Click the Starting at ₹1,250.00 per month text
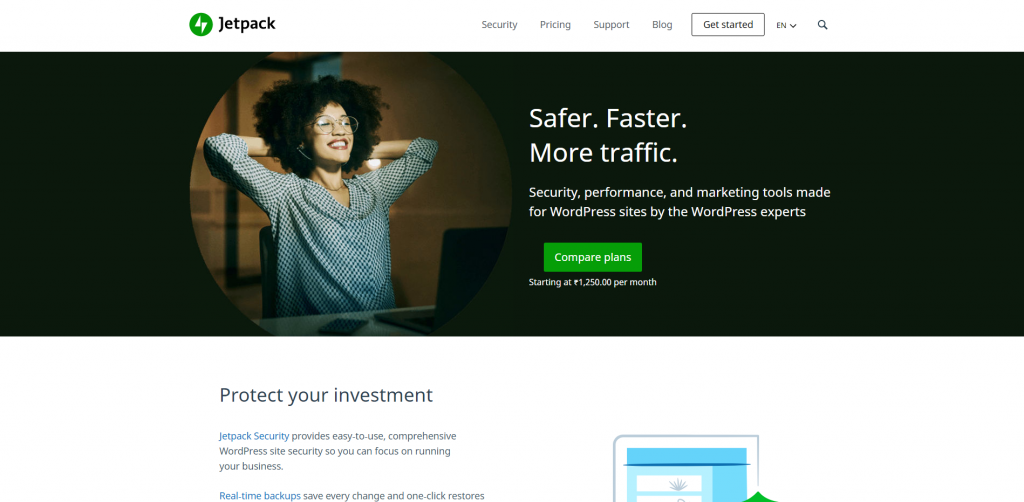Screen dimensions: 1024x502 point(592,283)
